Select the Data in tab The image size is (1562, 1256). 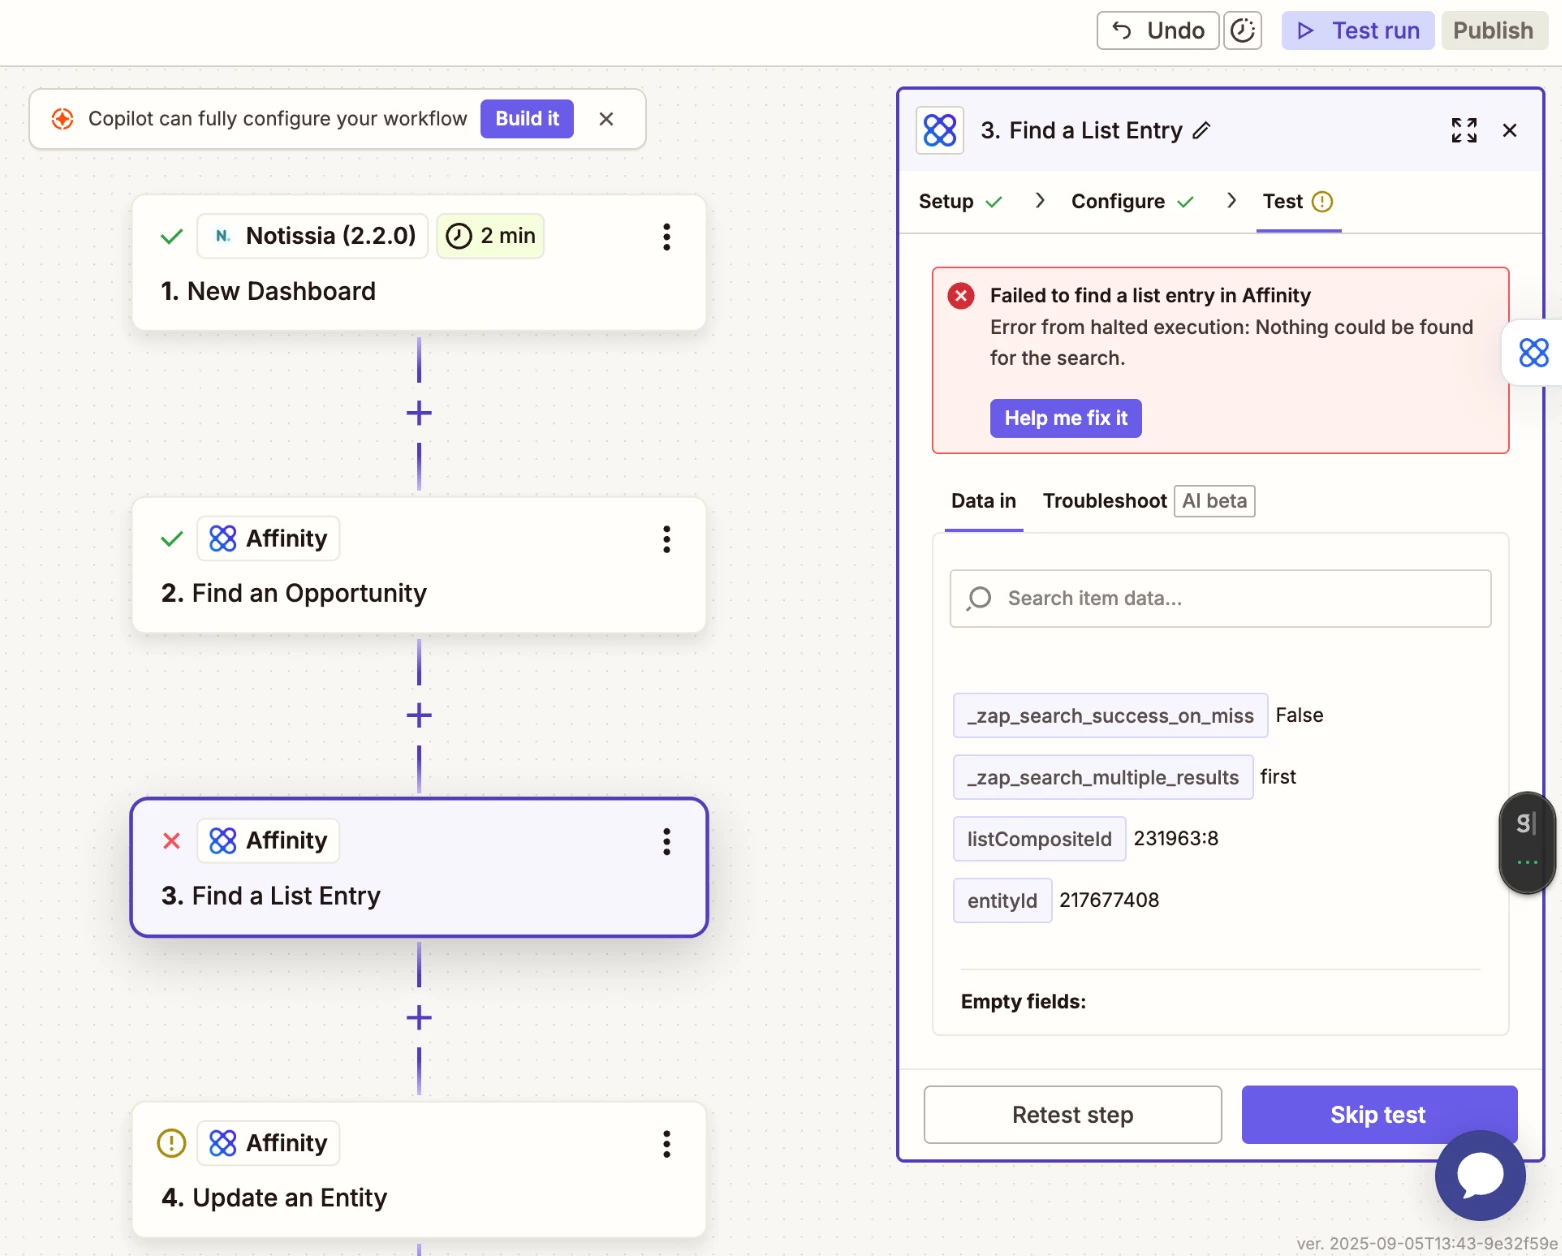tap(983, 501)
